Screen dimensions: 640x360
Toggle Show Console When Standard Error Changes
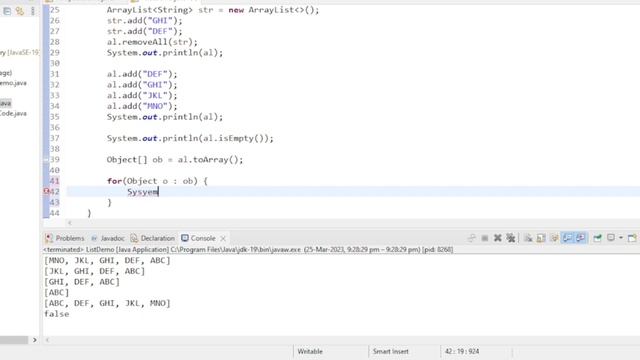(580, 238)
